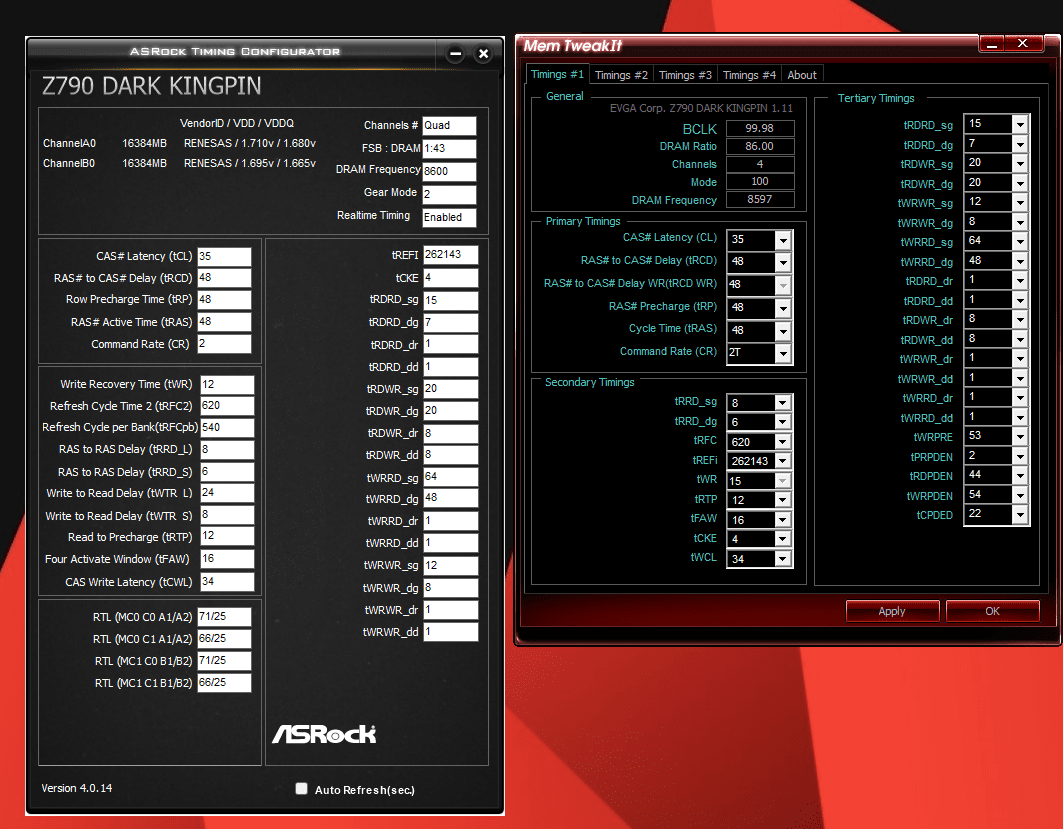Select the Refresh Cycle per Bank (tRFCpb) field
This screenshot has width=1063, height=829.
[x=227, y=428]
